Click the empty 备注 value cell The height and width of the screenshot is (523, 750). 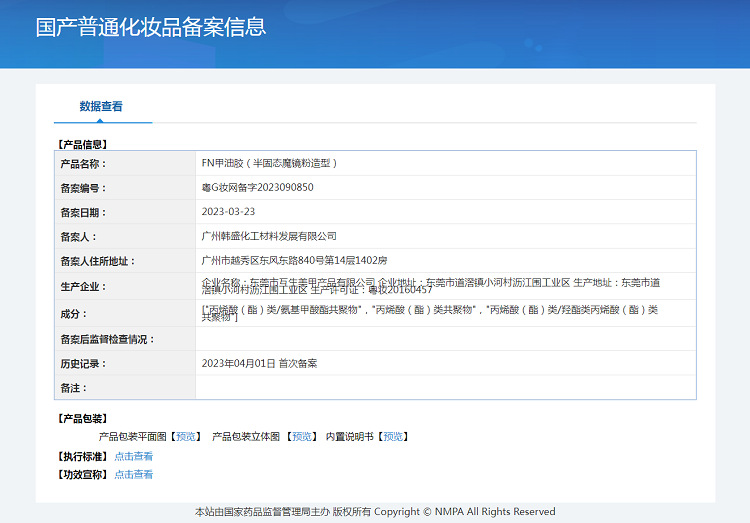pyautogui.click(x=445, y=387)
